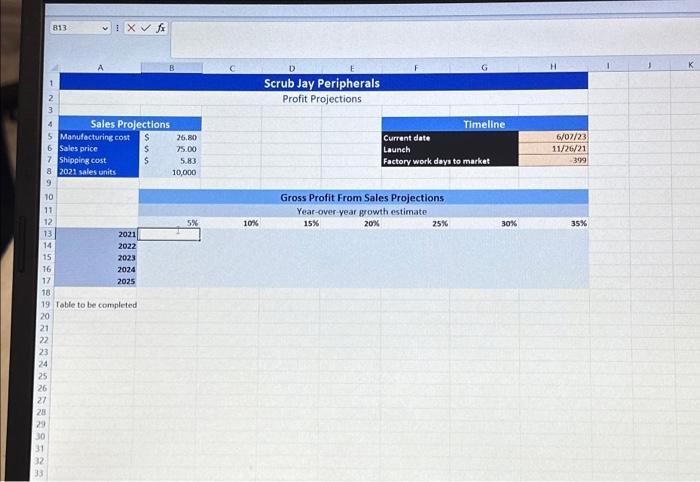Select Factory work days to market cell
Screen dimensions: 700x482
pyautogui.click(x=450, y=161)
